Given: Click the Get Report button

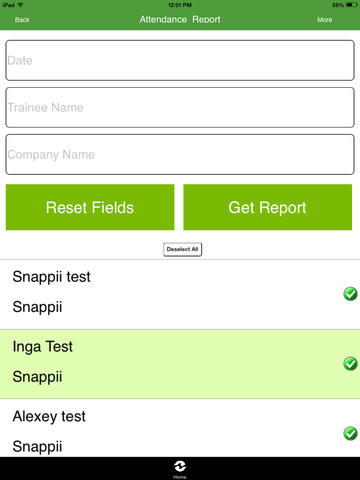Looking at the screenshot, I should [x=268, y=207].
